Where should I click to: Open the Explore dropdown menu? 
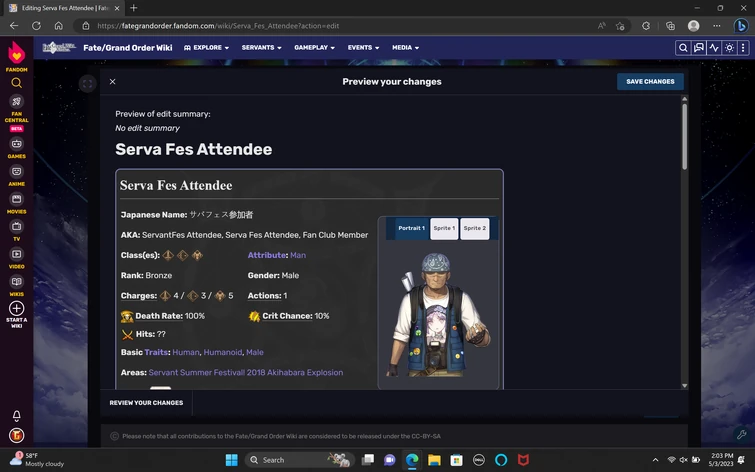click(206, 48)
